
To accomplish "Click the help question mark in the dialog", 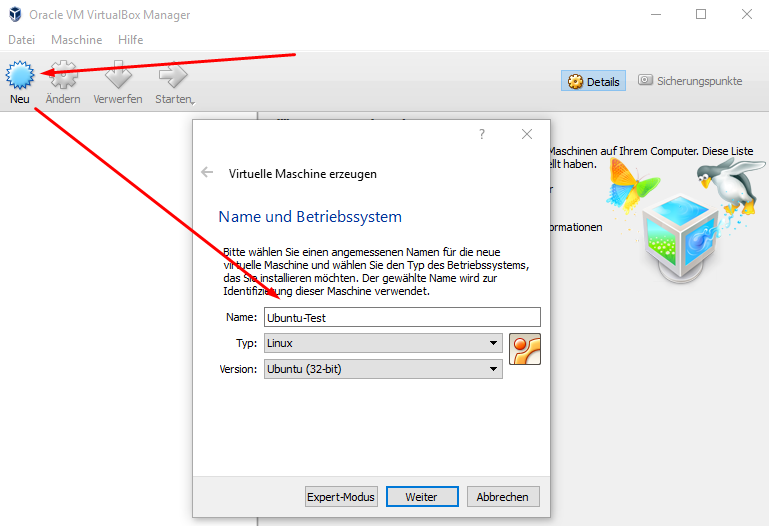I will coord(482,134).
